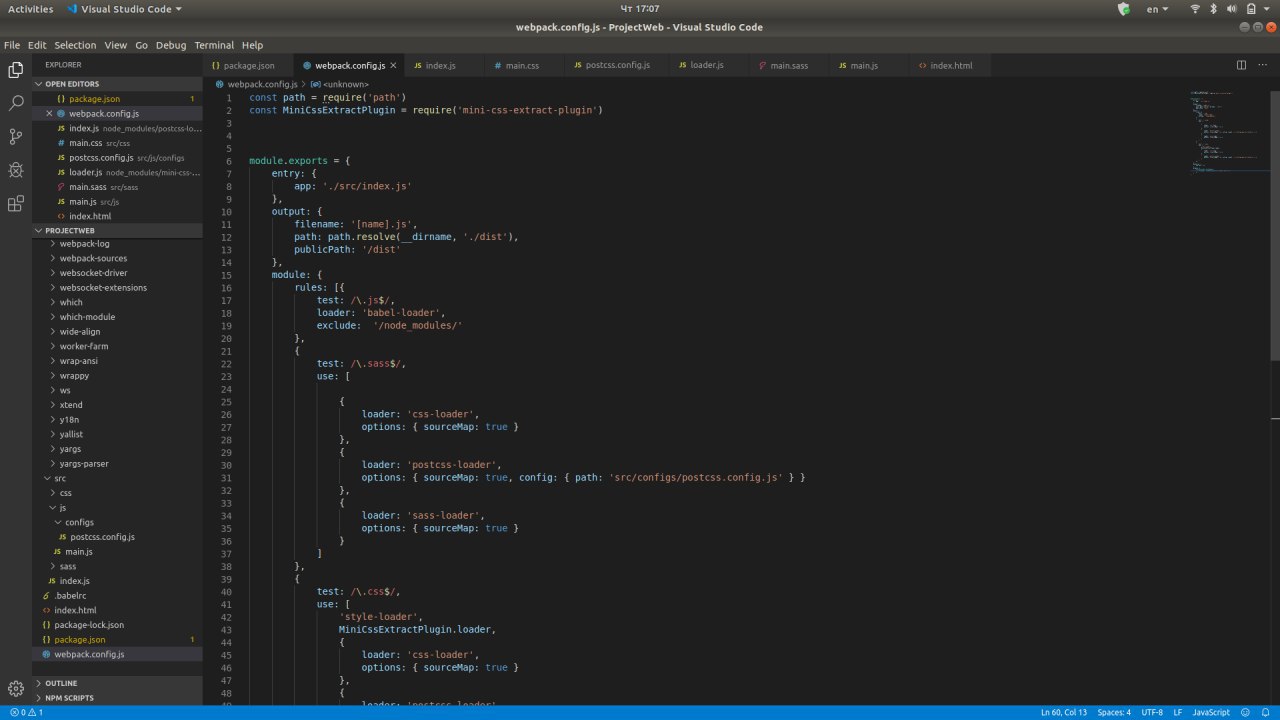The image size is (1280, 720).
Task: Expand the OUTLINE section
Action: point(61,683)
